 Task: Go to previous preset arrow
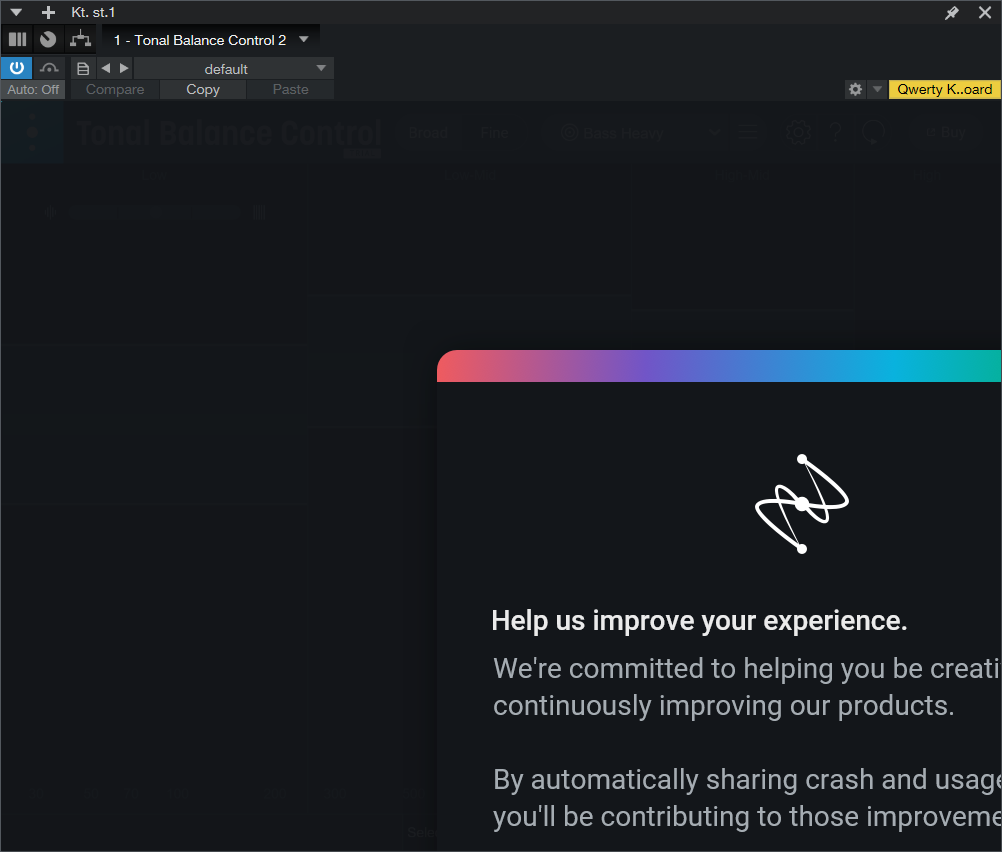point(106,68)
